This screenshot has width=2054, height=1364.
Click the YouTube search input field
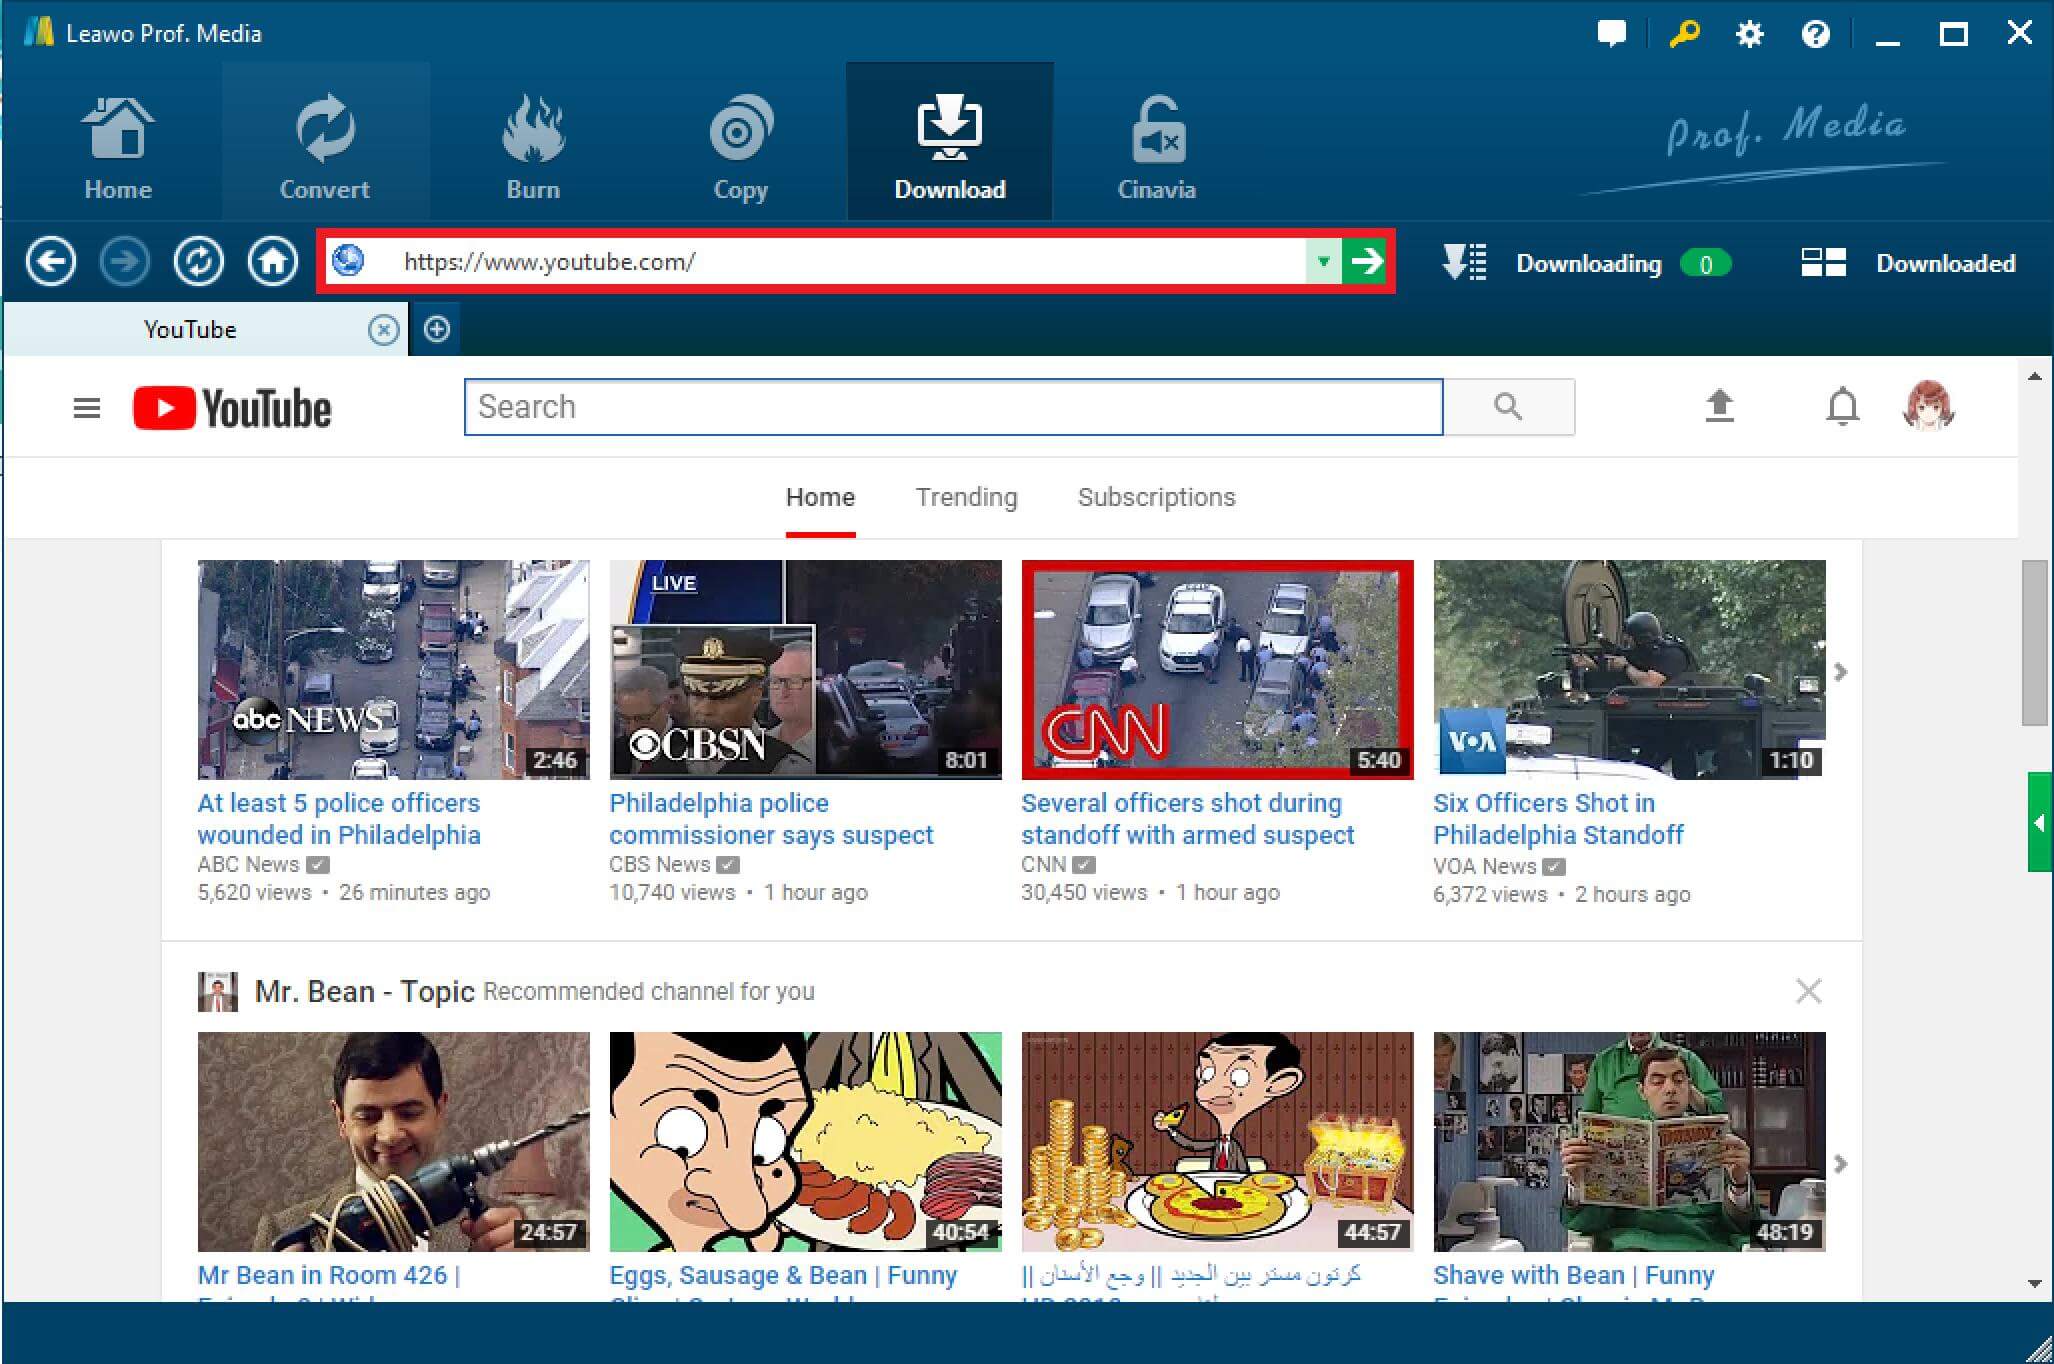pos(952,407)
